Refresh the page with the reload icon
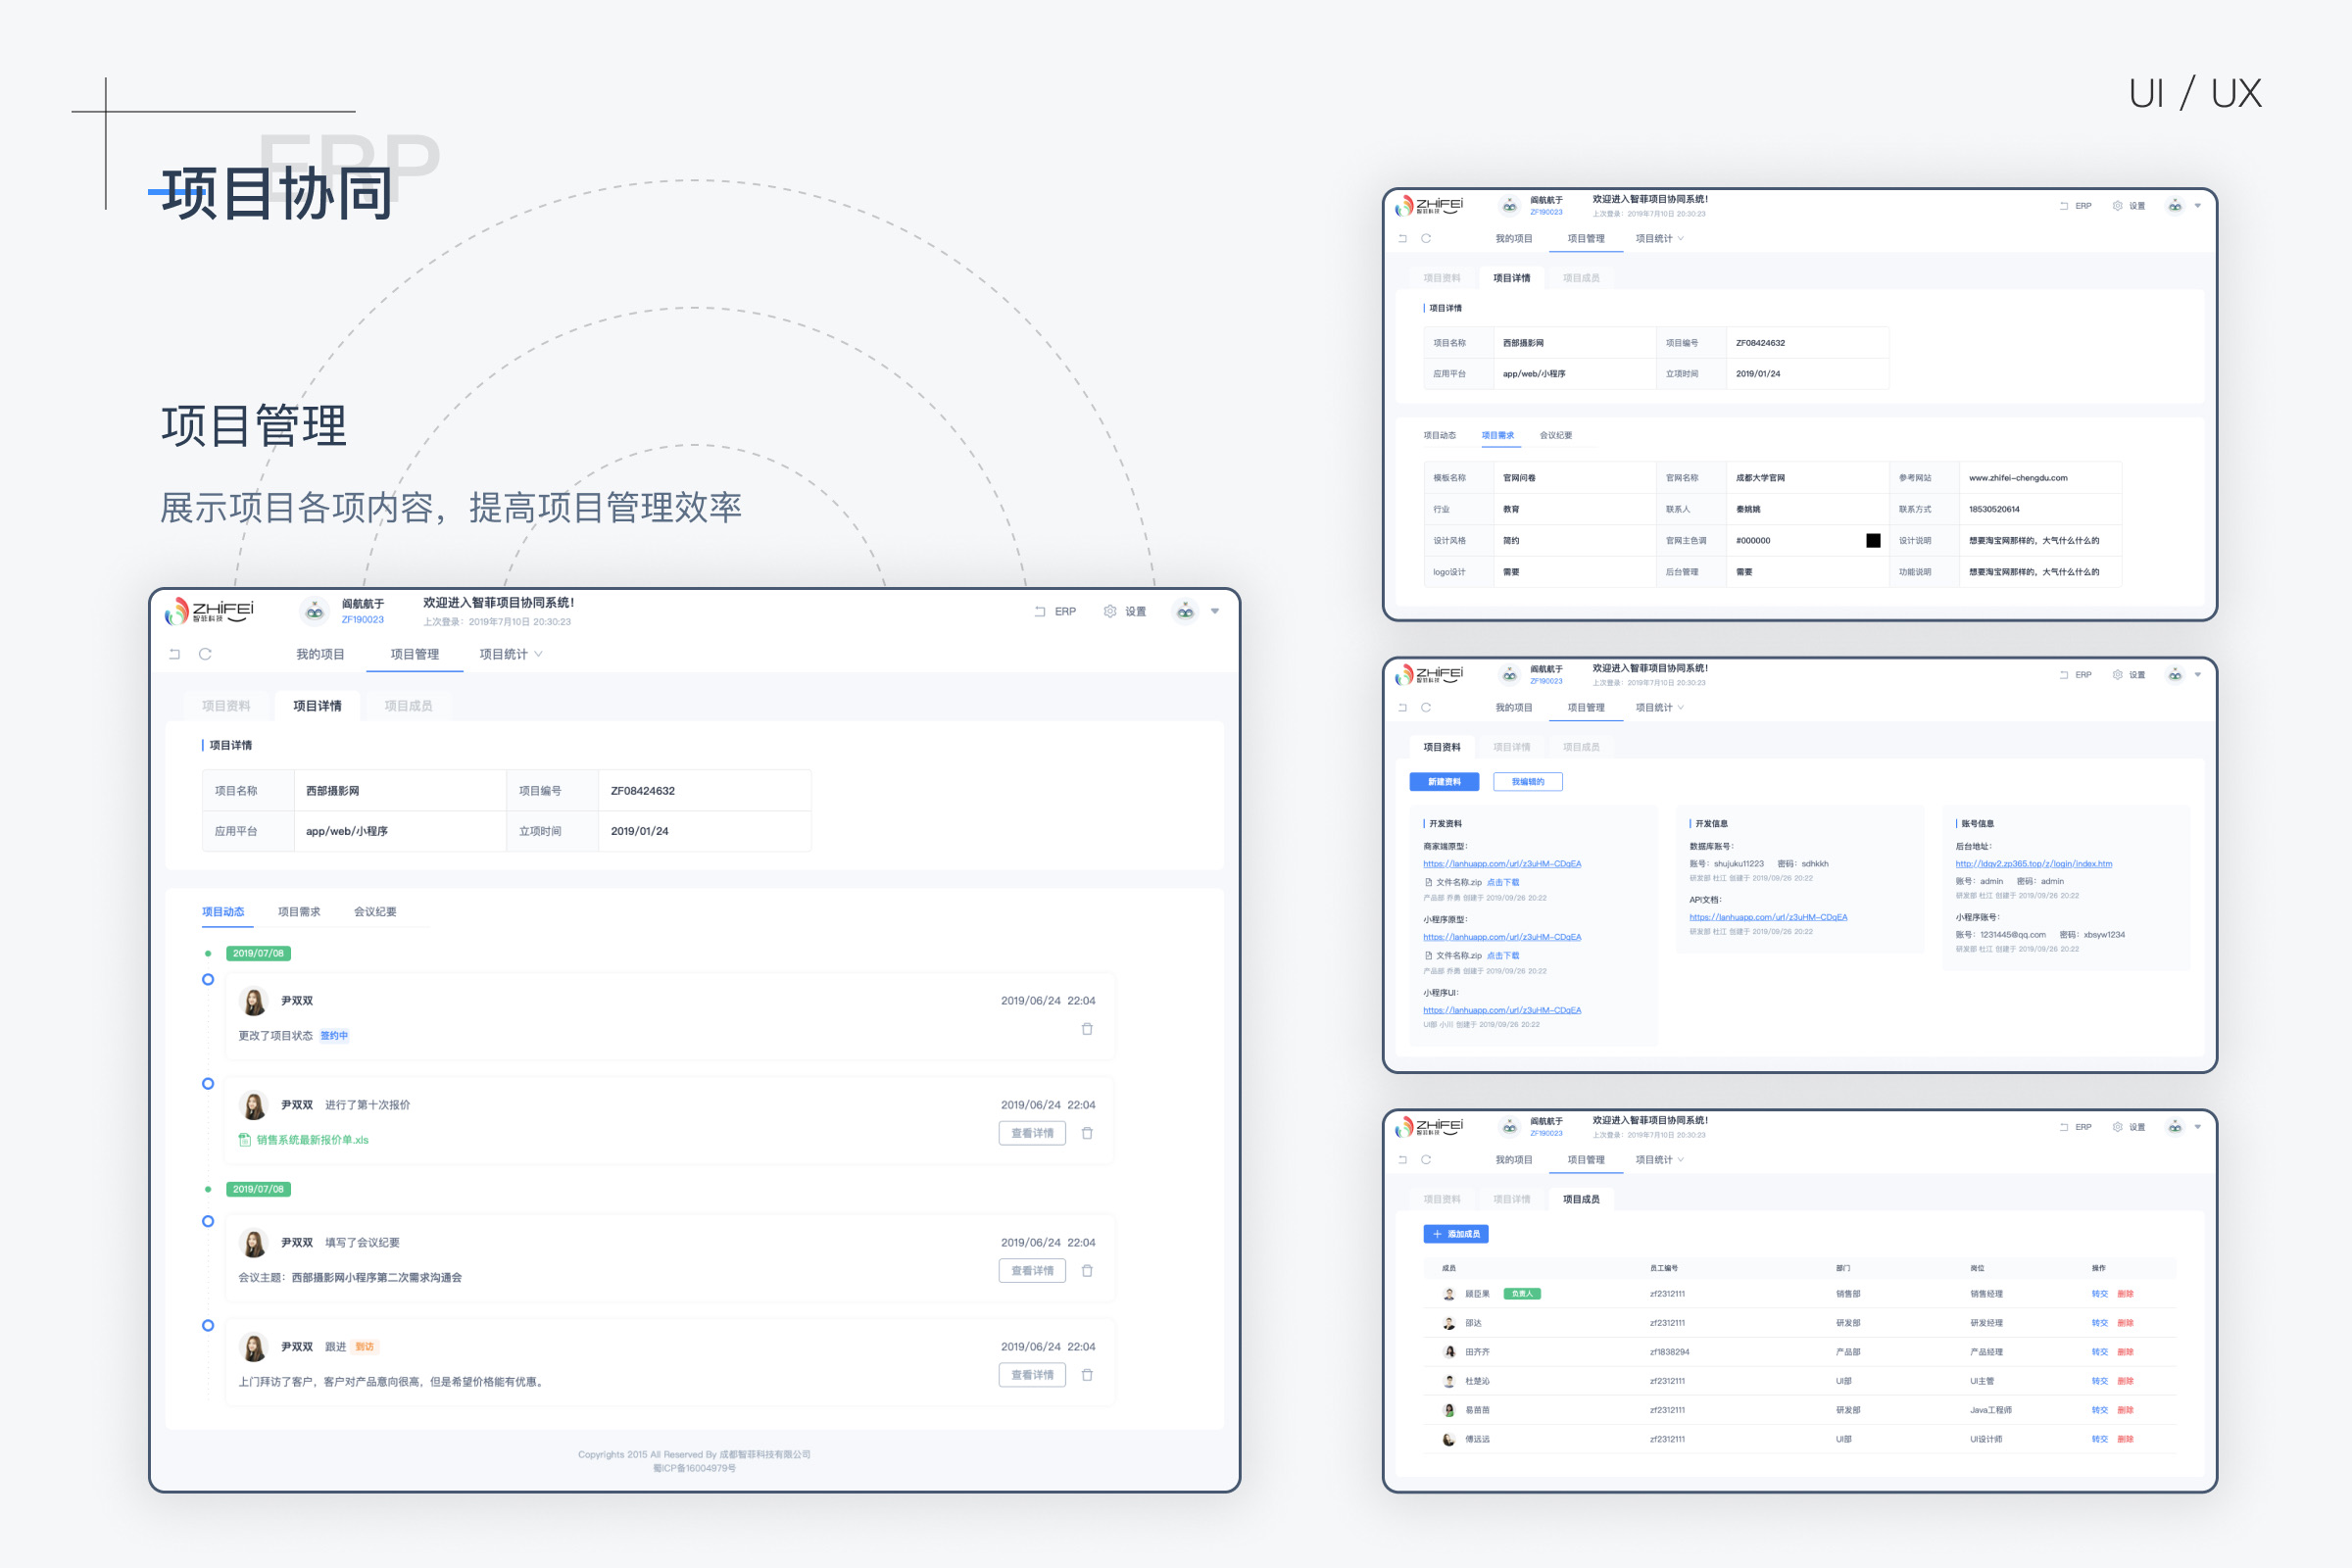The image size is (2352, 1568). point(205,653)
